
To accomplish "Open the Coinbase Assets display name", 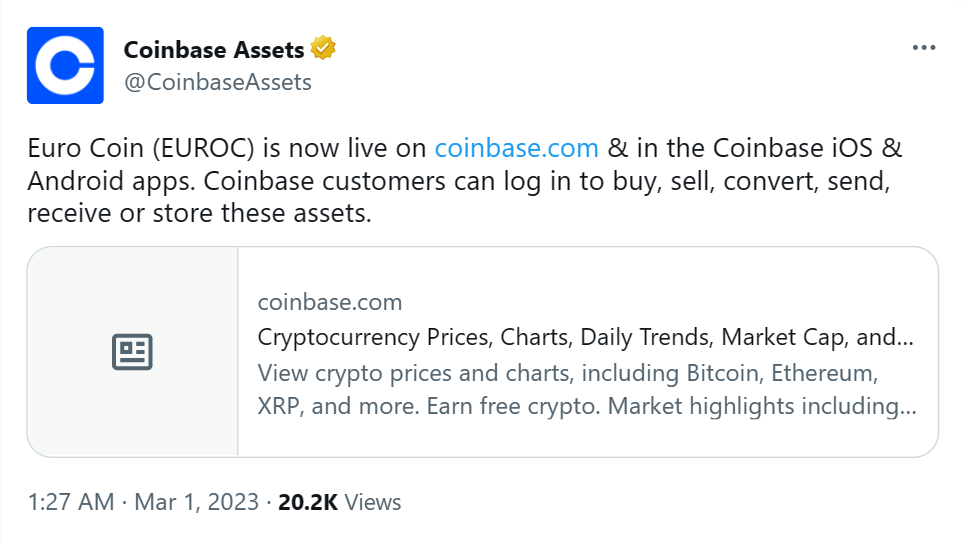I will [x=214, y=49].
